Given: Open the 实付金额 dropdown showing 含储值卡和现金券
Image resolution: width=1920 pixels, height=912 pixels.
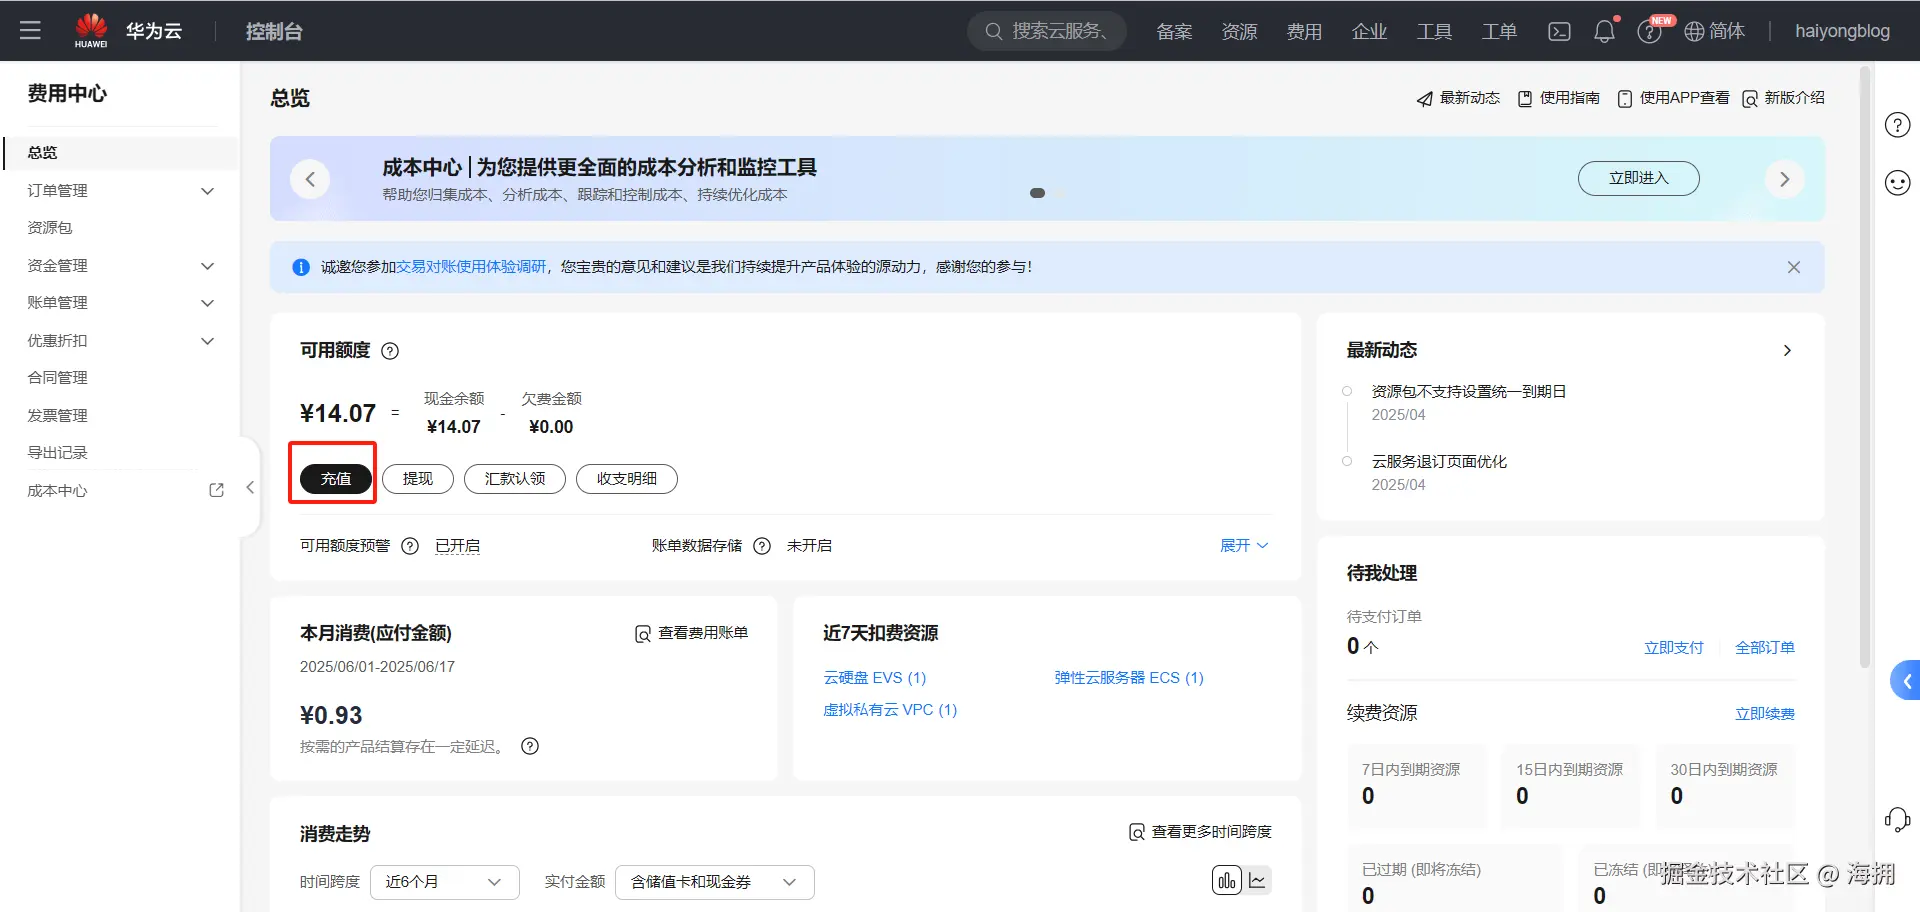Looking at the screenshot, I should [713, 881].
